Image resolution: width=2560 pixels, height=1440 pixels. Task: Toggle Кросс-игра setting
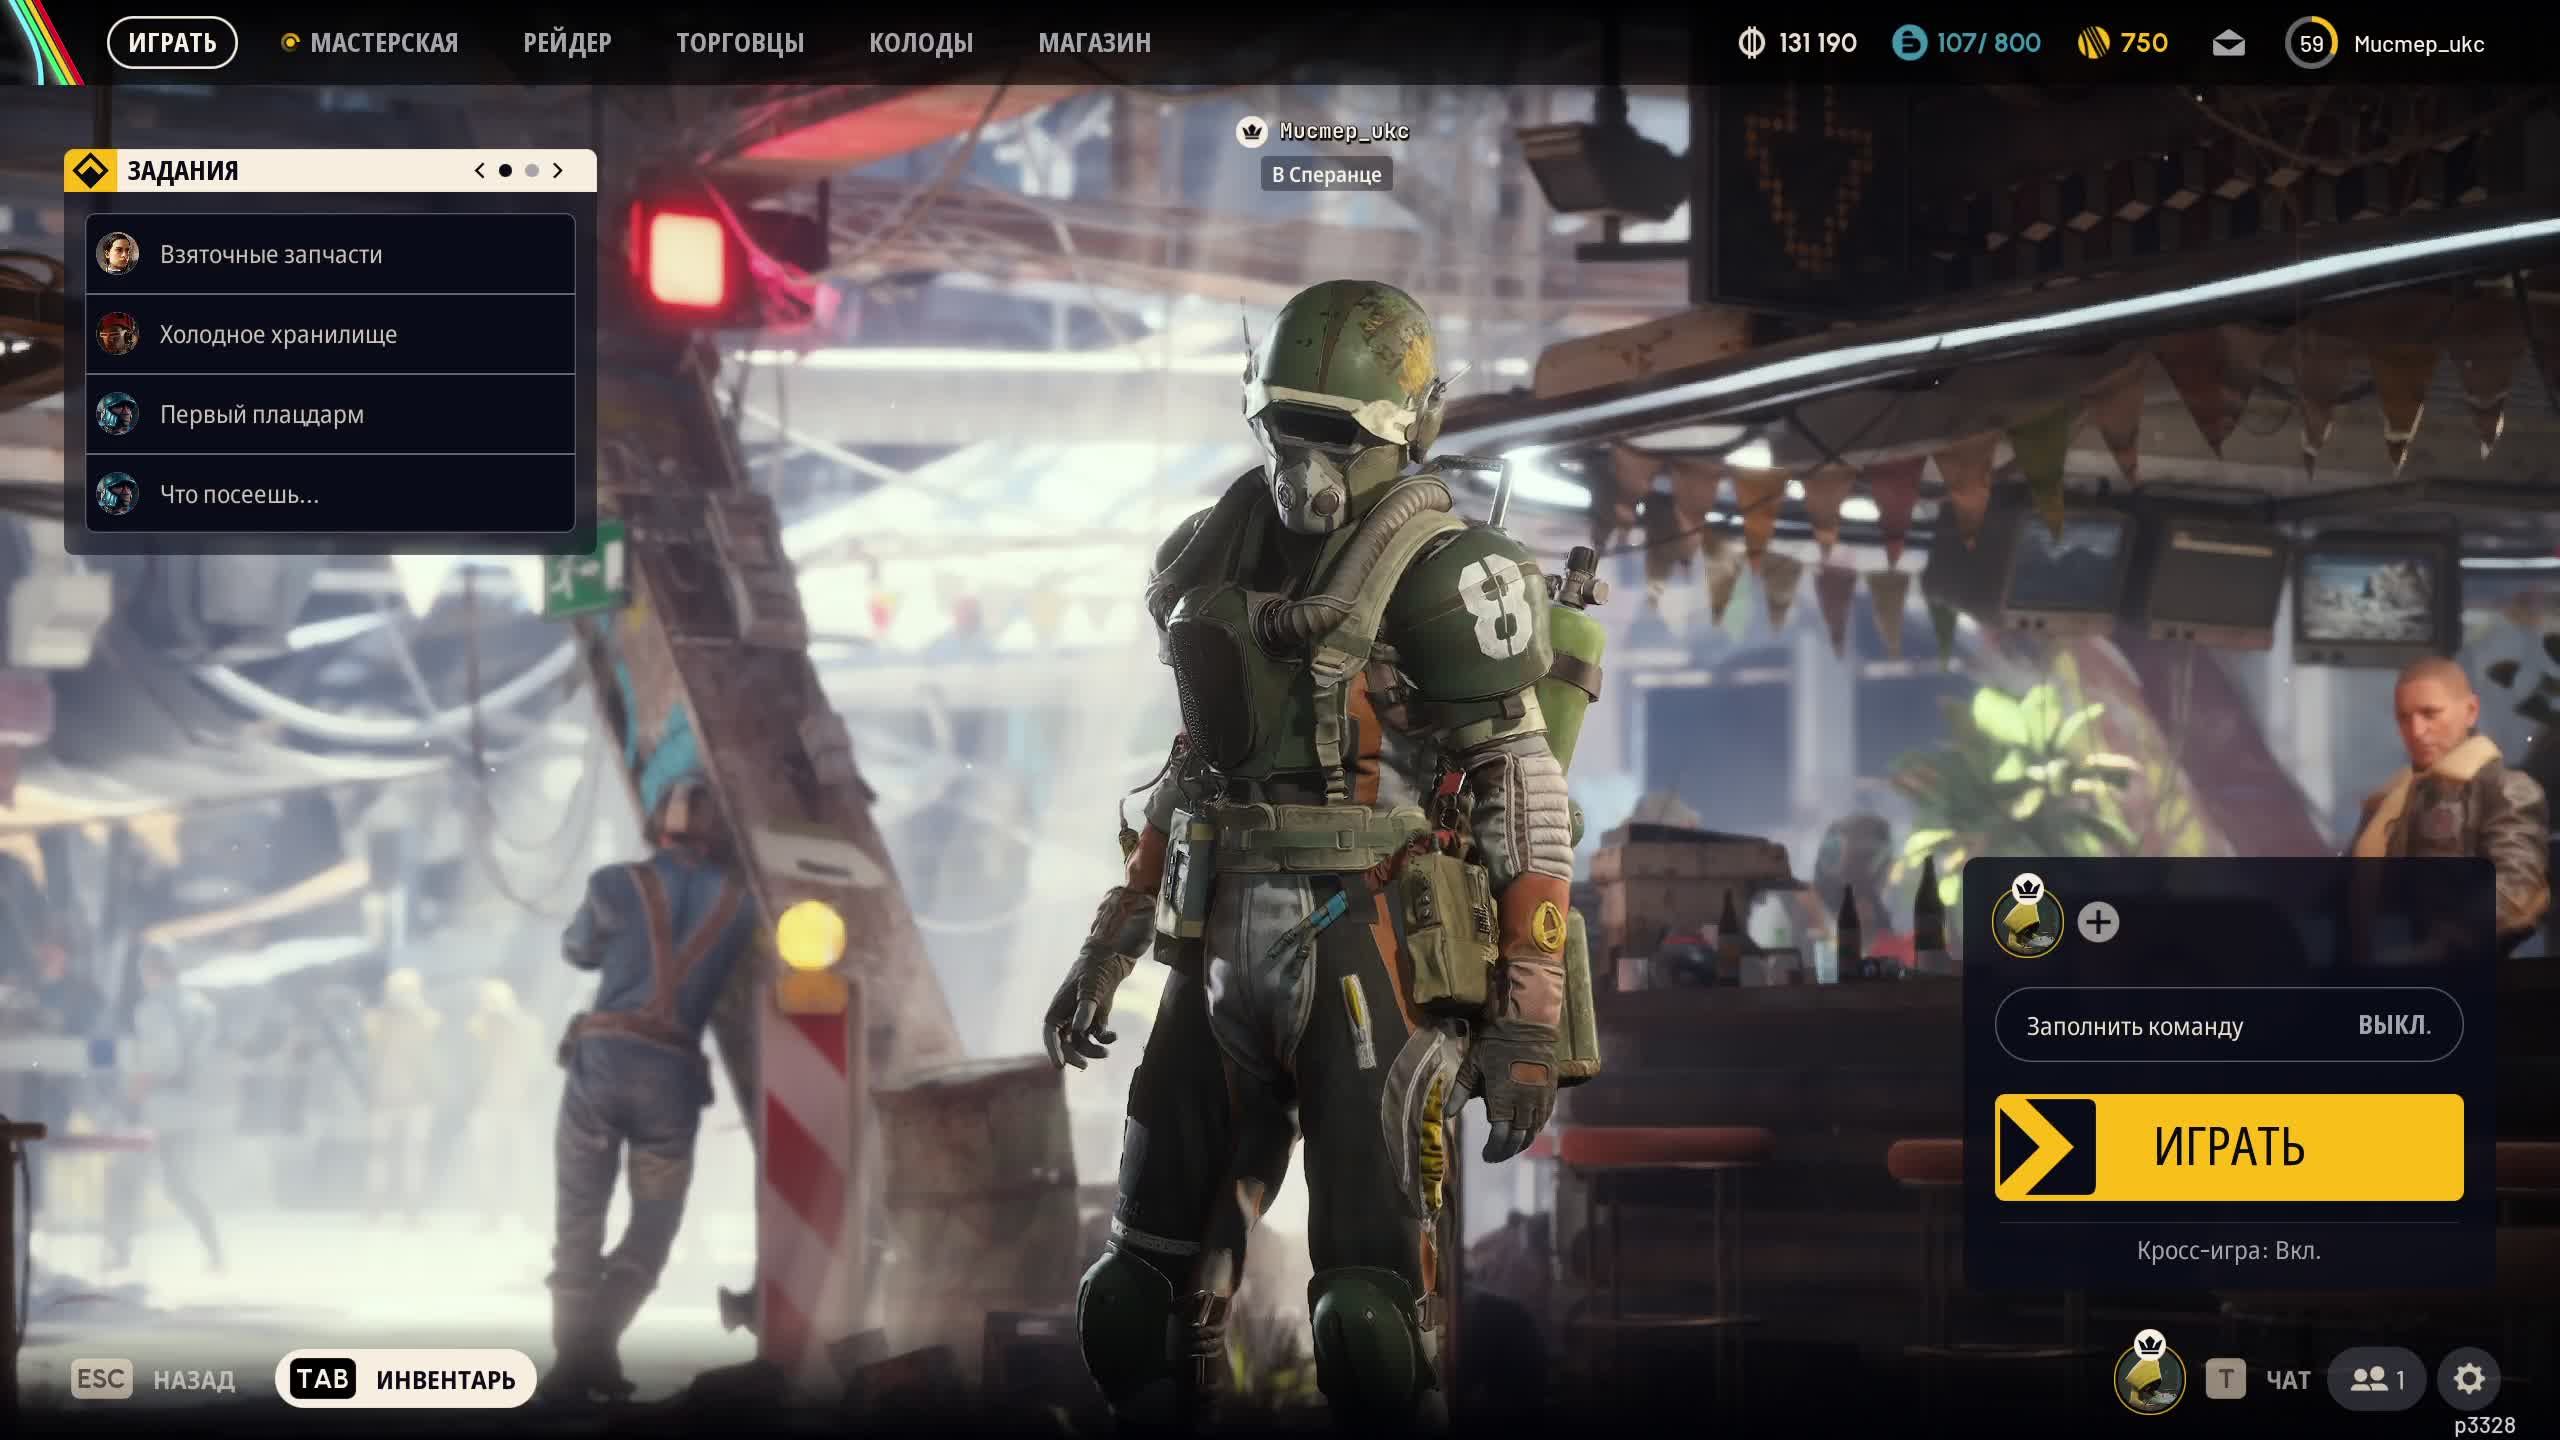point(2228,1250)
